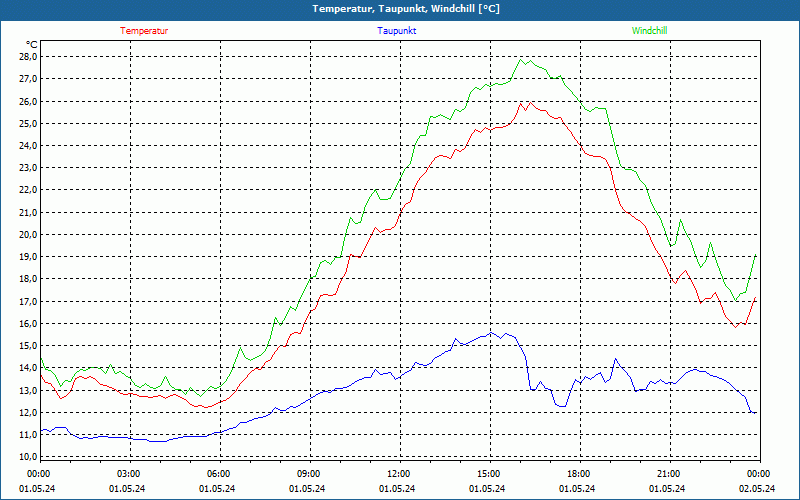Click the '21,0' y-axis value
Image resolution: width=800 pixels, height=500 pixels.
pyautogui.click(x=28, y=212)
